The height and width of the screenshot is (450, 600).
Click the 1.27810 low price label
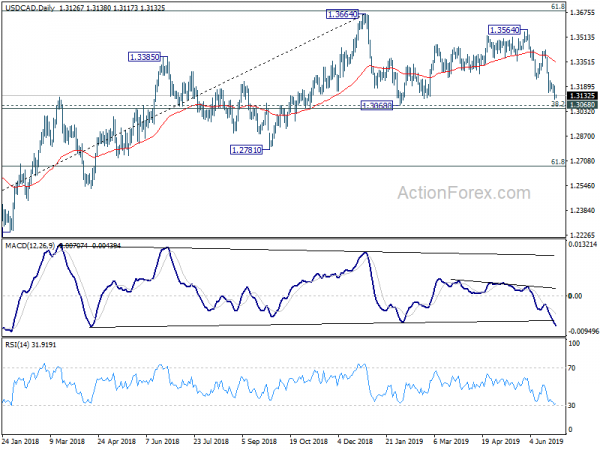point(246,150)
